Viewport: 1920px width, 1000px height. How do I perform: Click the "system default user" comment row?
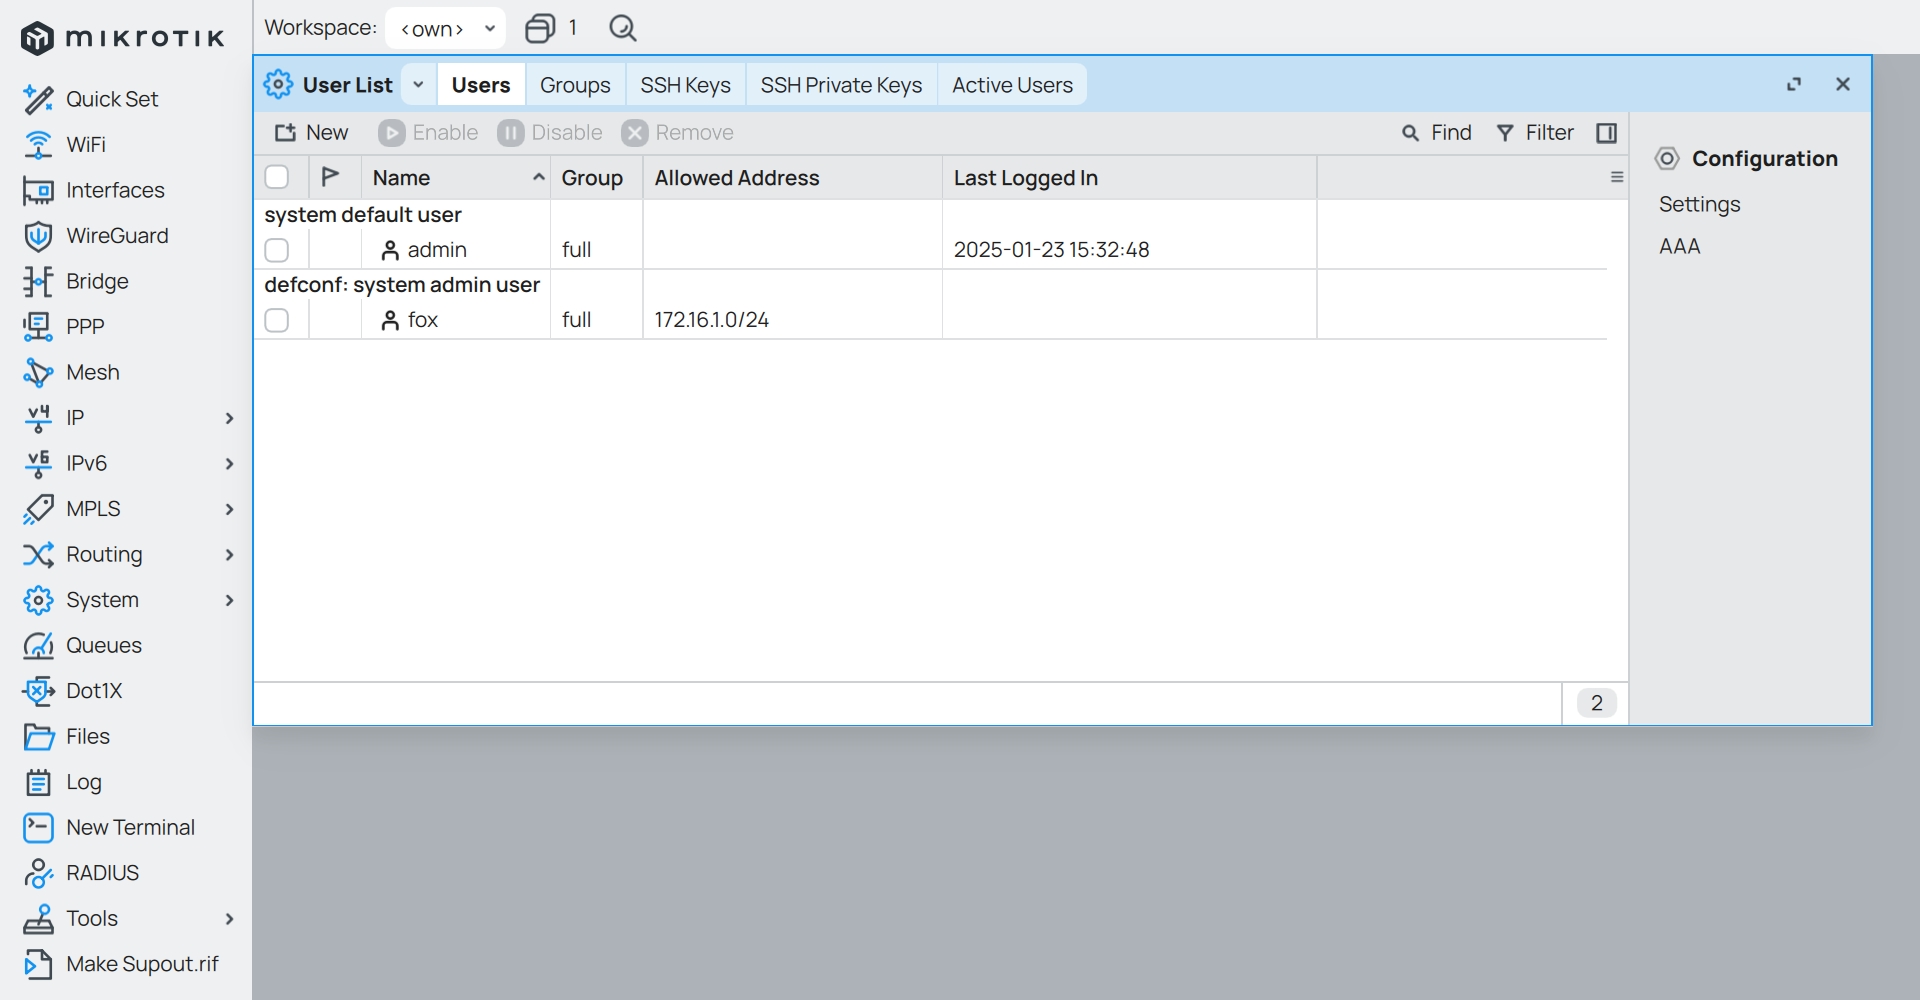coord(363,215)
